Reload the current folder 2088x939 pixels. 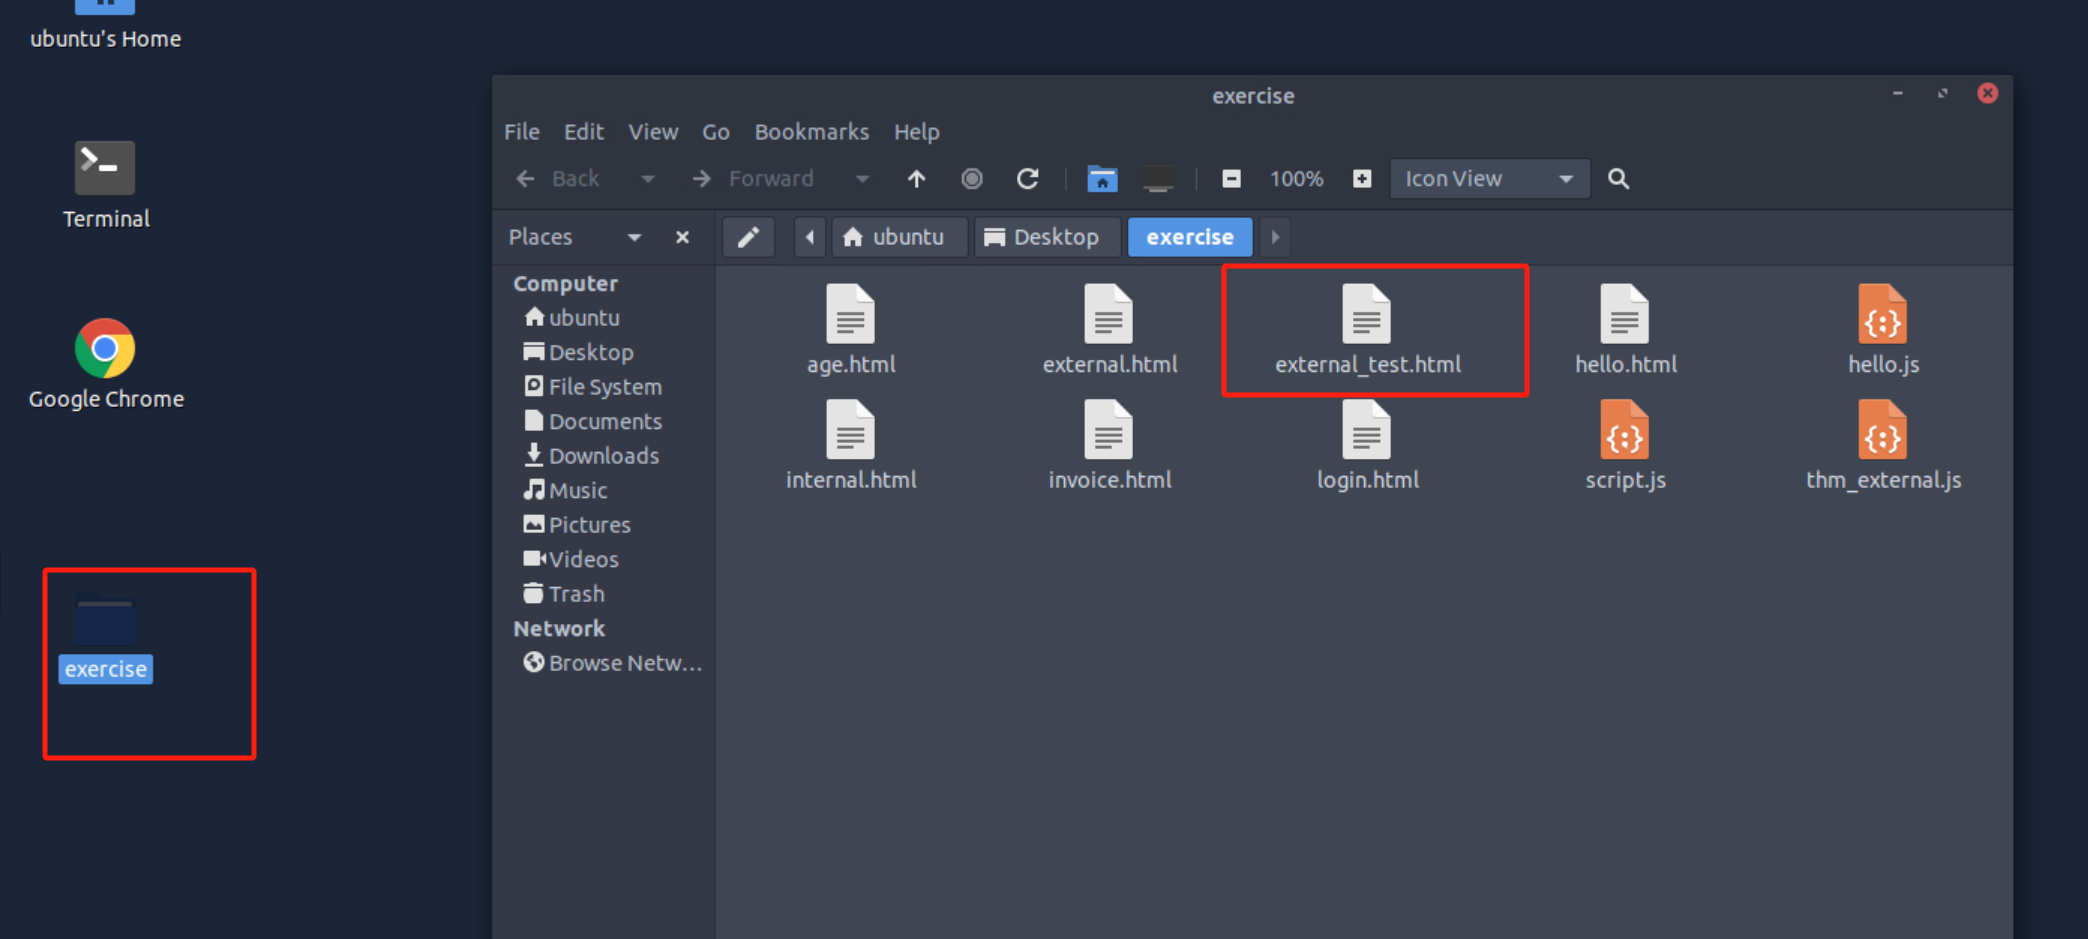click(1027, 179)
